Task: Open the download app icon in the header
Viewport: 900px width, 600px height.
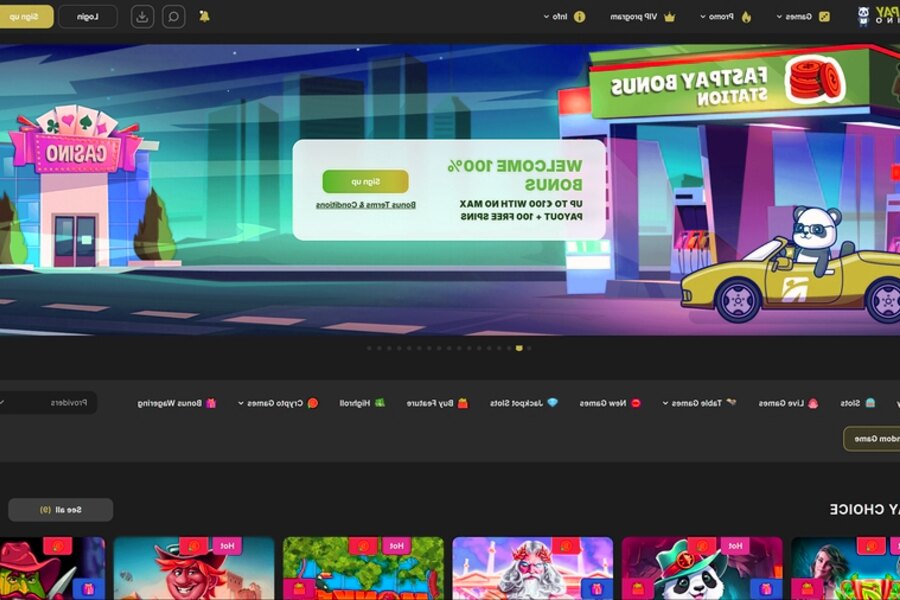Action: [x=142, y=17]
